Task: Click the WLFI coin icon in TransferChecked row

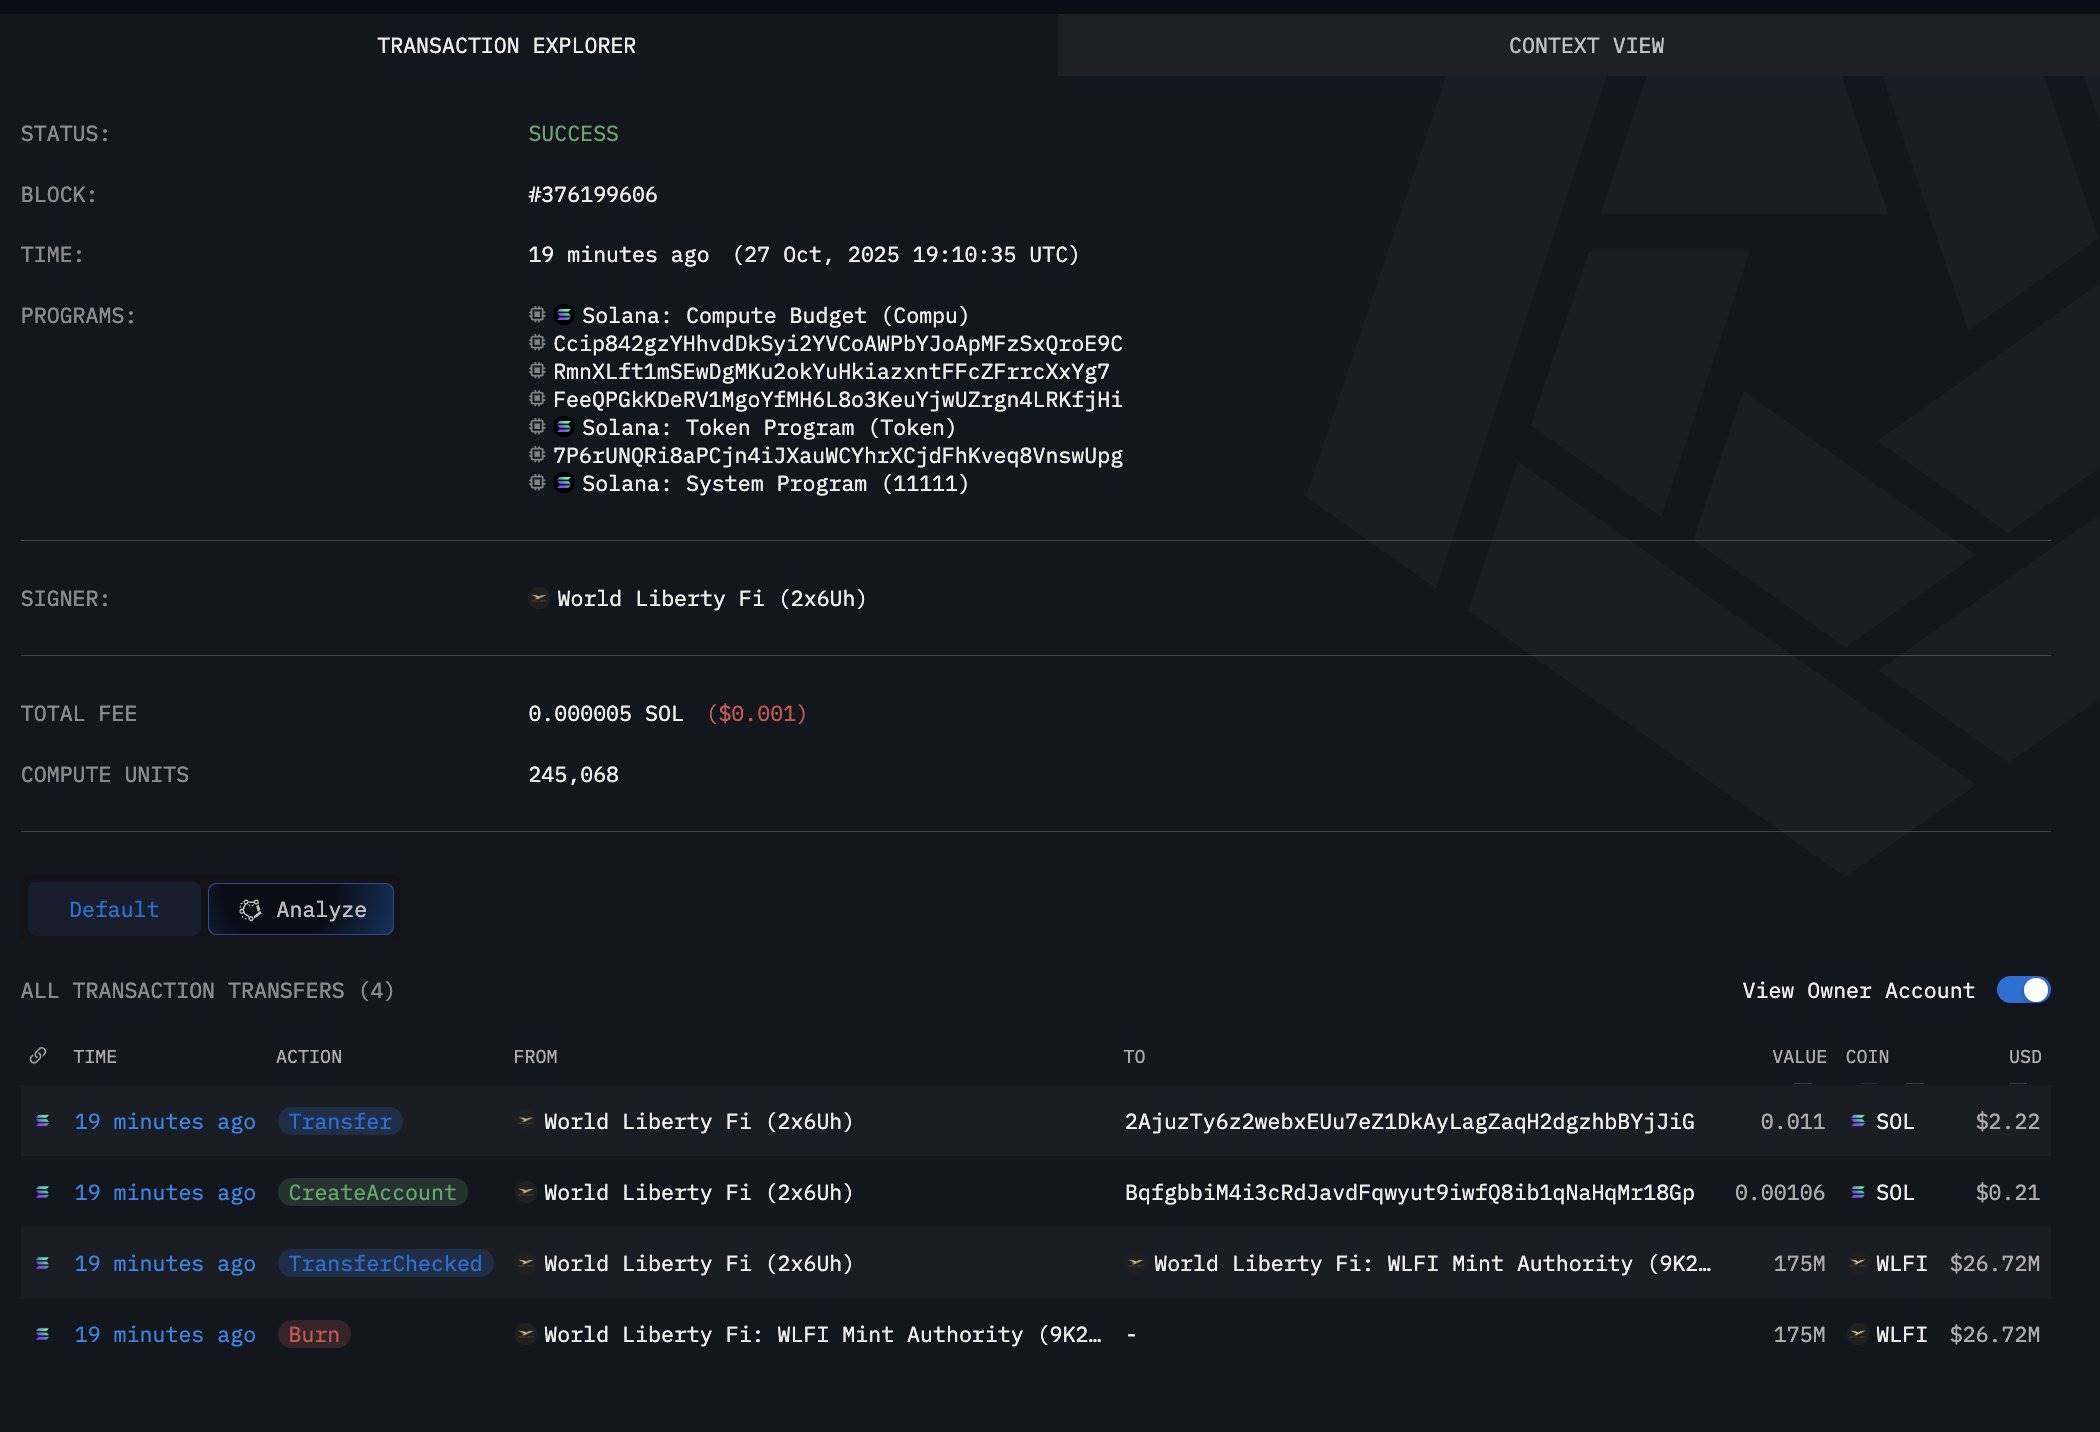Action: (1857, 1263)
